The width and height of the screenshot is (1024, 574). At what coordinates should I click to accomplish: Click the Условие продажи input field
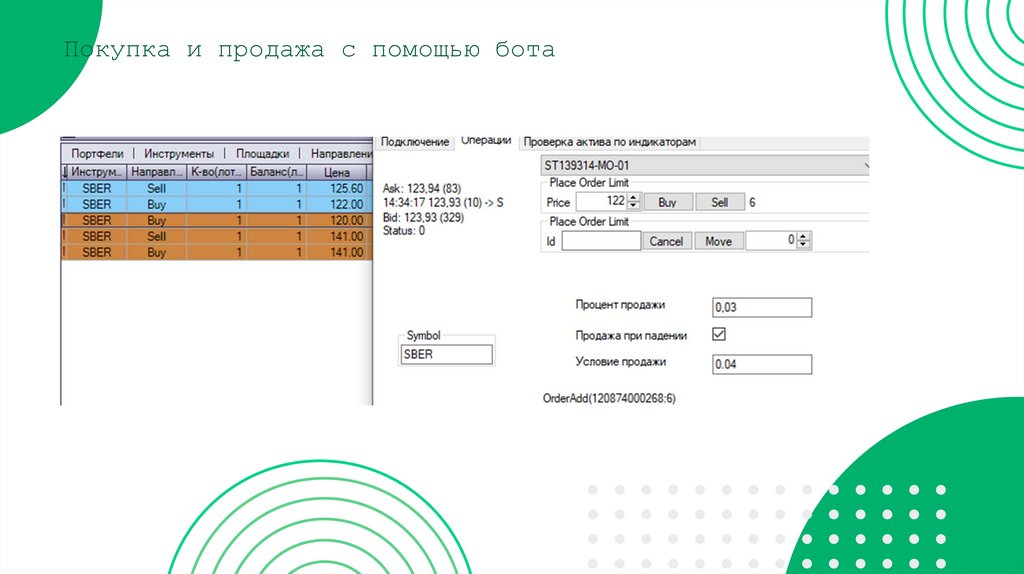pyautogui.click(x=761, y=364)
